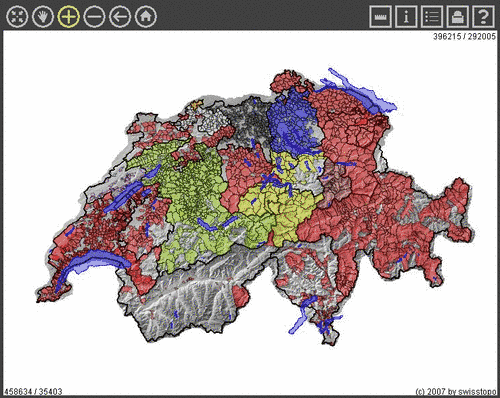The width and height of the screenshot is (500, 398).
Task: Open the ruler measure tool
Action: click(380, 16)
